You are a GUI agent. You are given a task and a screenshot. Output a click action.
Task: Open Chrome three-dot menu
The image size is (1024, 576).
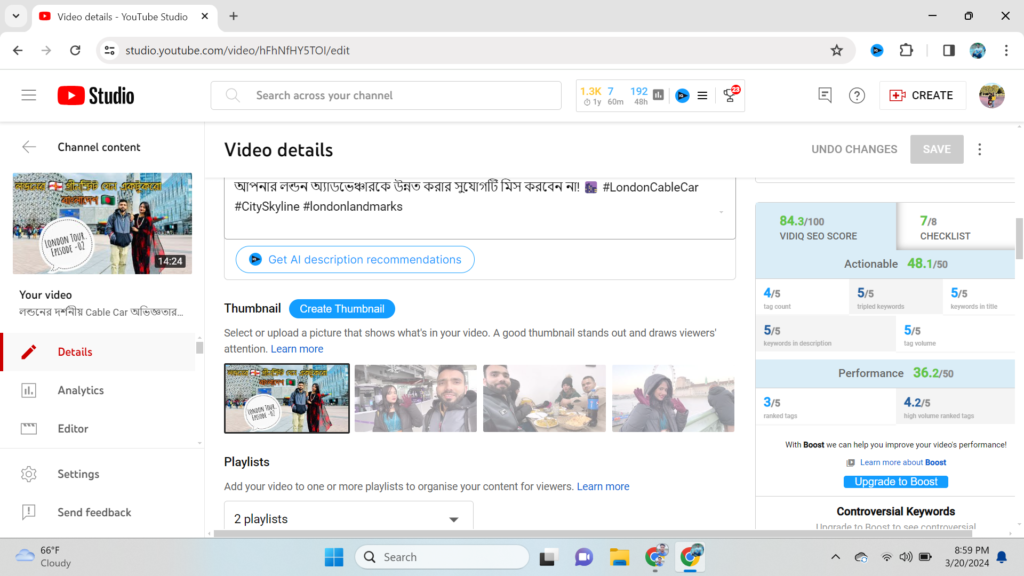pyautogui.click(x=1006, y=50)
